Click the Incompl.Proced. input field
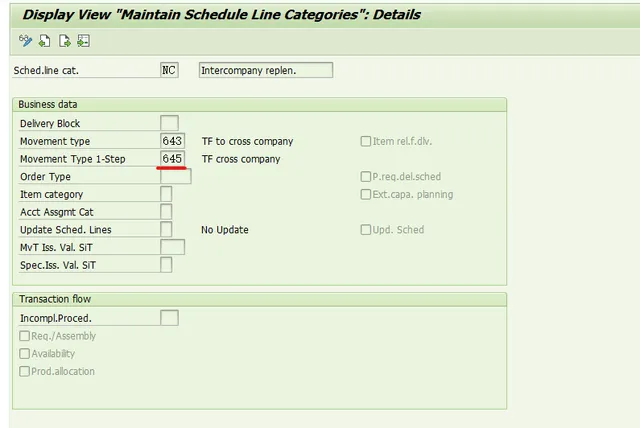The width and height of the screenshot is (640, 428). click(169, 318)
